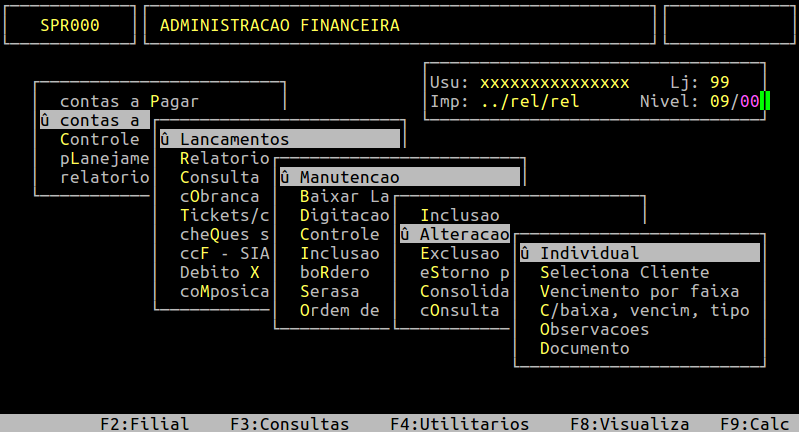Screen dimensions: 799x432
Task: Select the Documento menu entry
Action: 584,348
